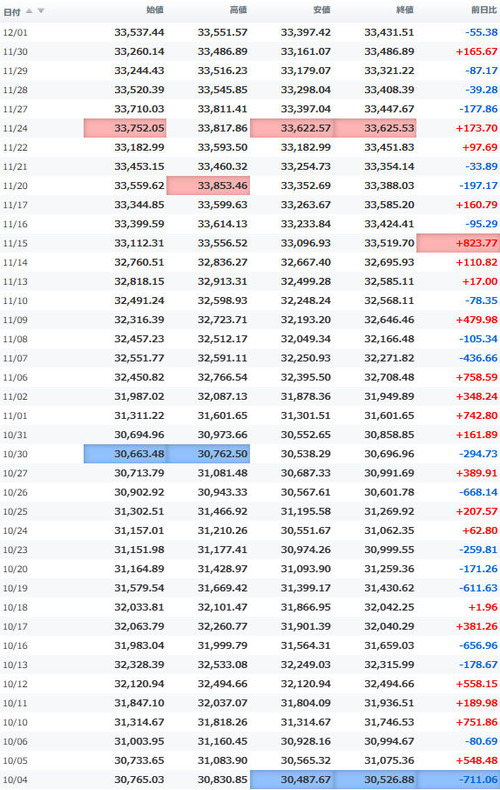Image resolution: width=500 pixels, height=790 pixels.
Task: Select the opening value 31,302.51
Action: click(139, 511)
